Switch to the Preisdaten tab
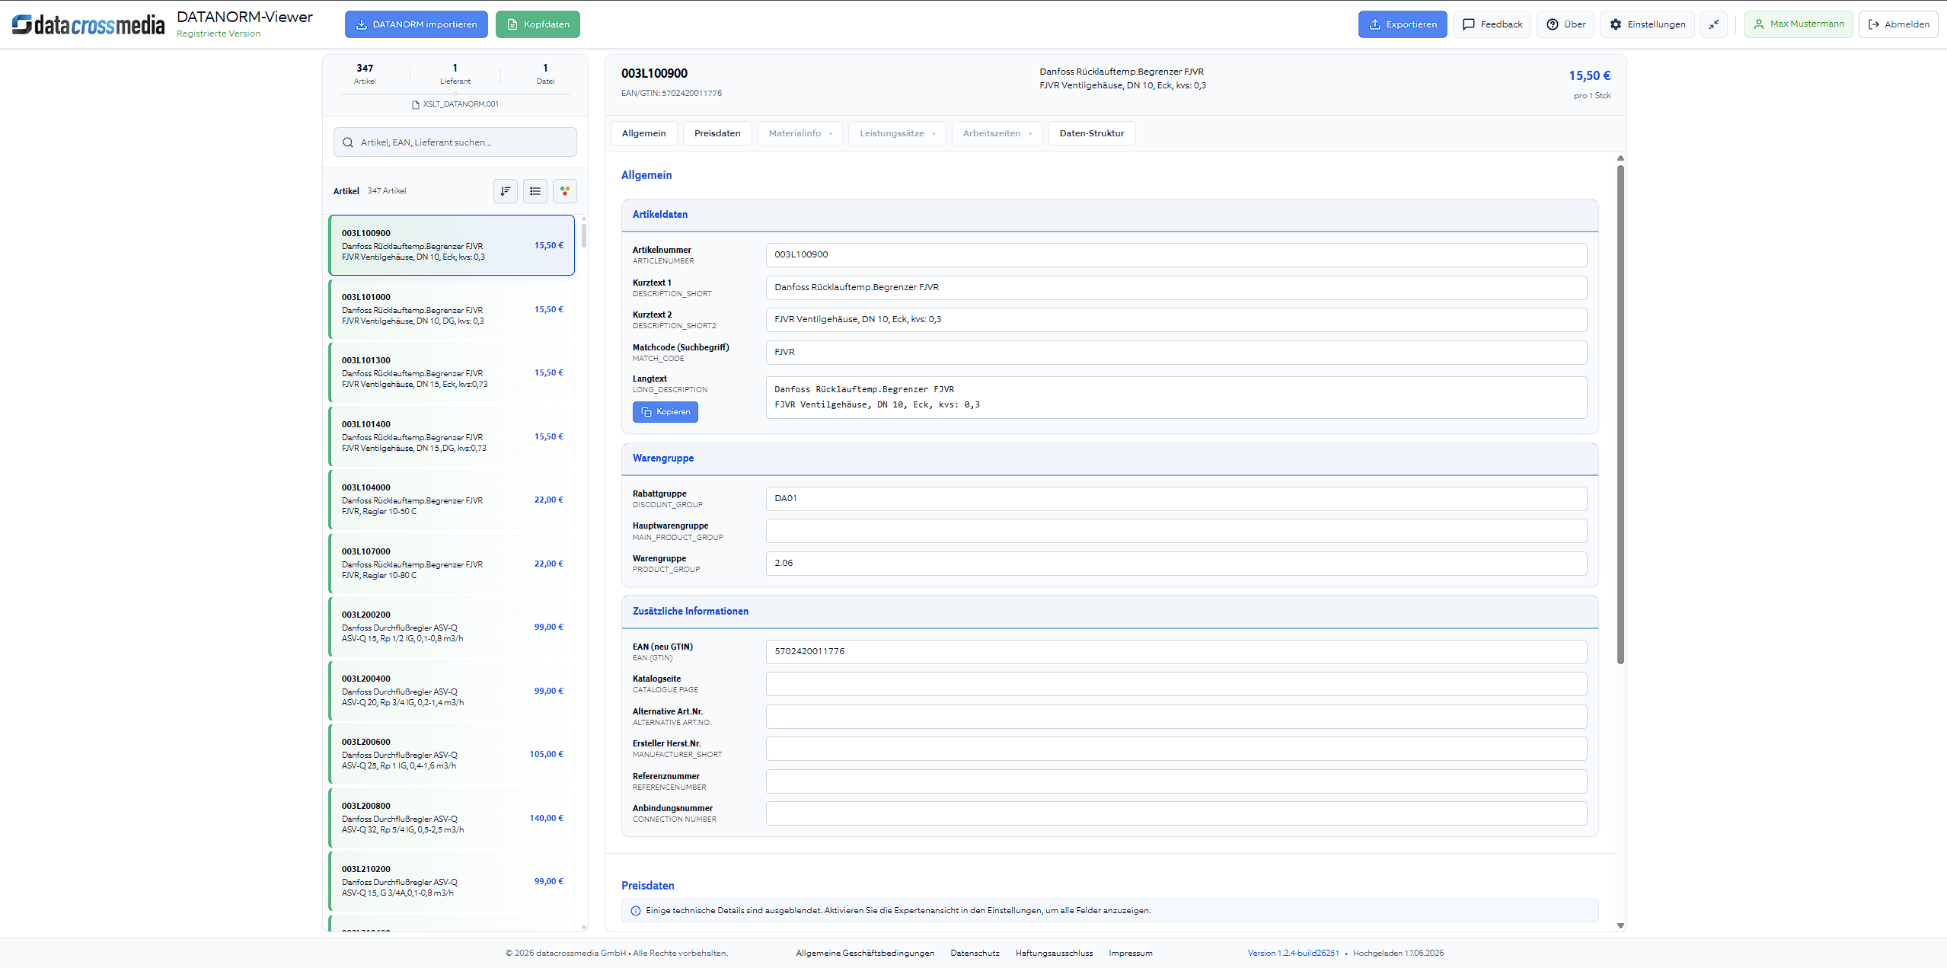 coord(717,133)
